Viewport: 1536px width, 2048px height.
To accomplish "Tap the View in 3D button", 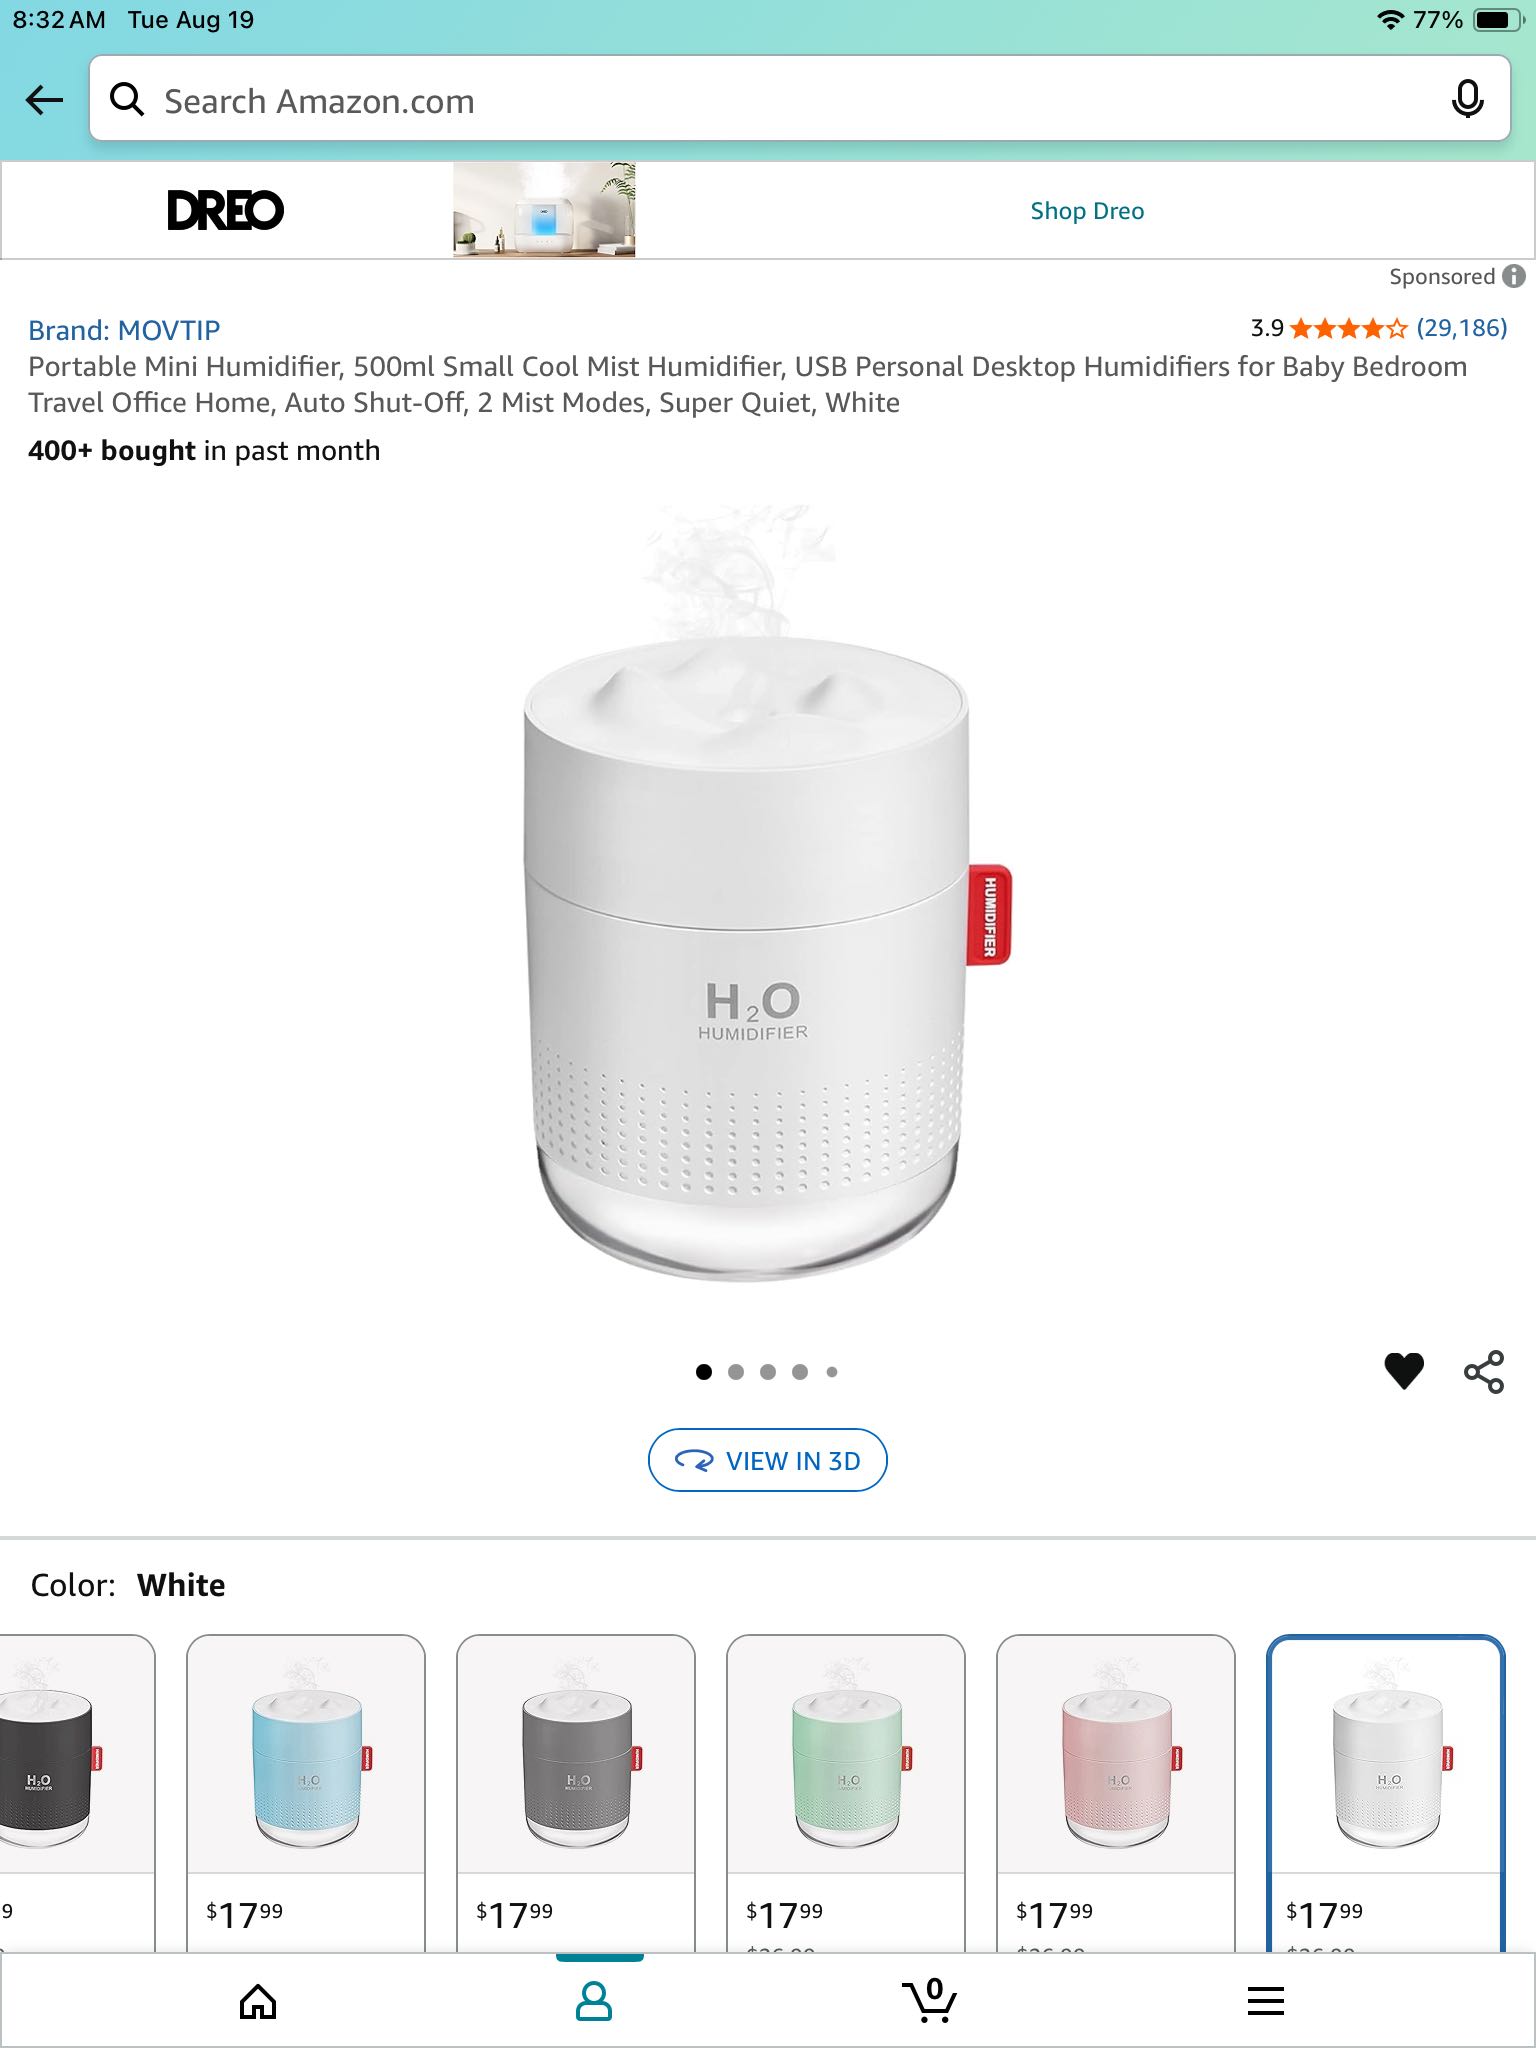I will pos(768,1460).
